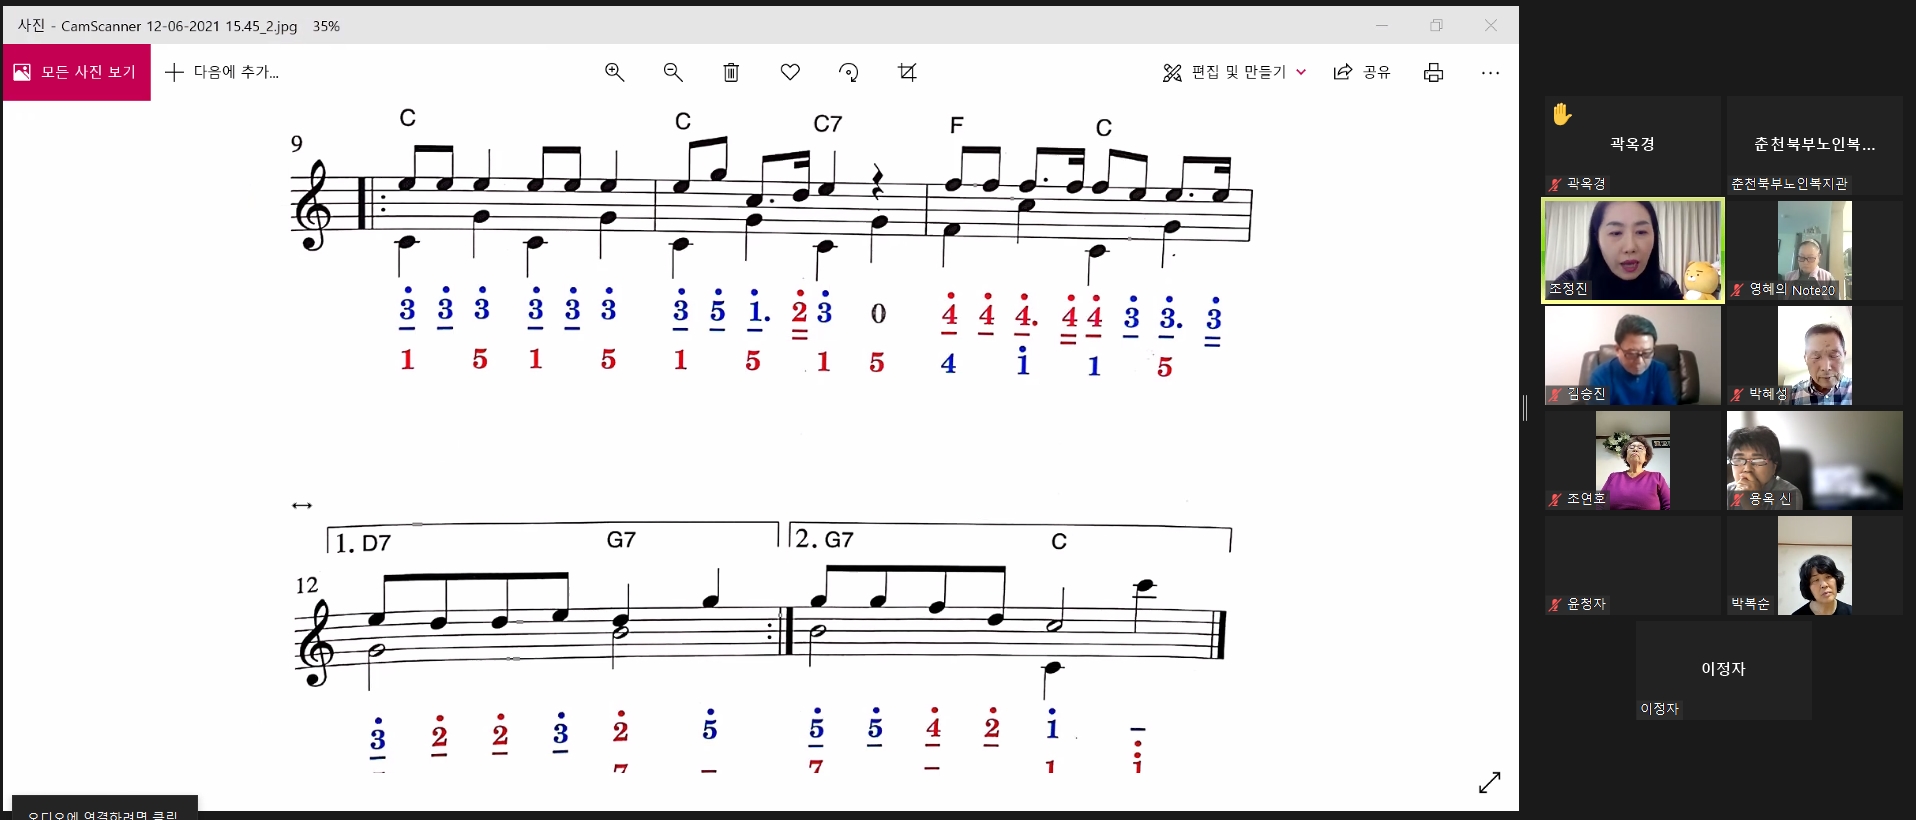Click the zoom out magnifier icon
Image resolution: width=1916 pixels, height=820 pixels.
[x=673, y=72]
